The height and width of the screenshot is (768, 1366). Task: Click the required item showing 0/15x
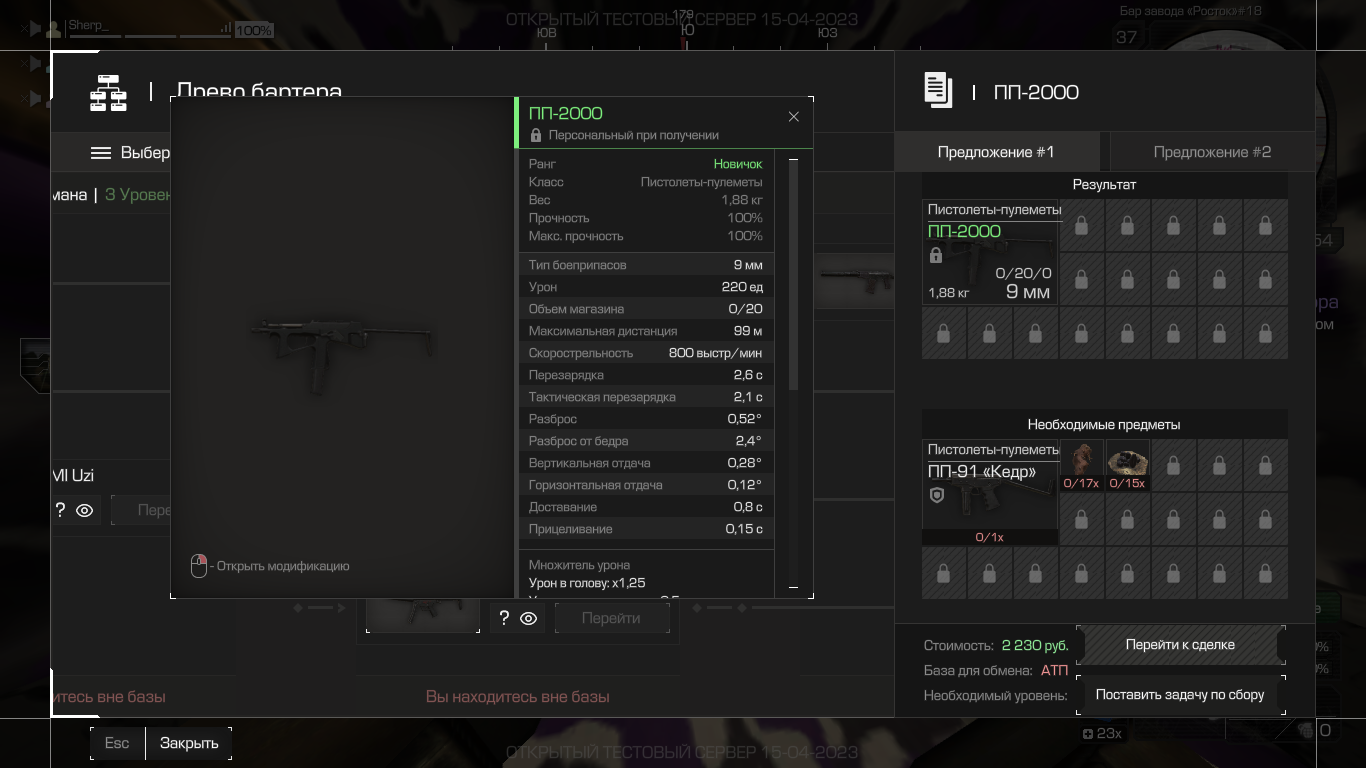pyautogui.click(x=1127, y=466)
